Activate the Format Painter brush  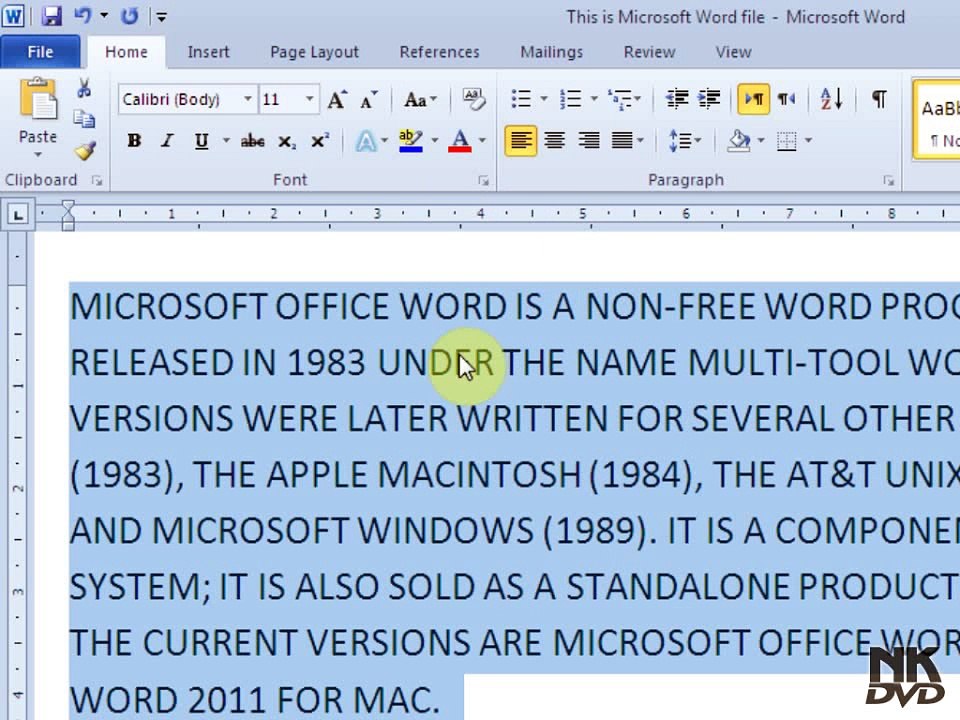point(84,149)
